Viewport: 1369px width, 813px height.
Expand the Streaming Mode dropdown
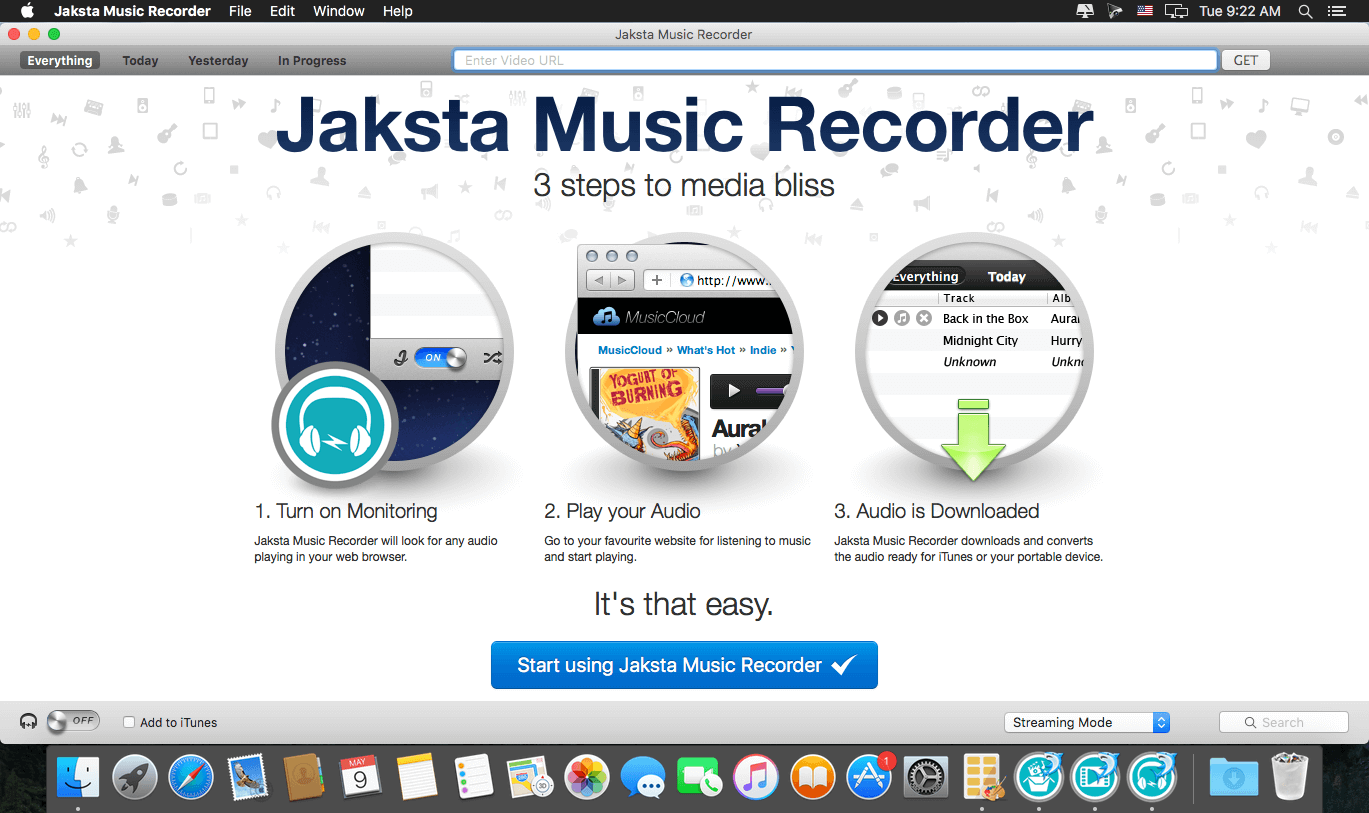pyautogui.click(x=1087, y=722)
